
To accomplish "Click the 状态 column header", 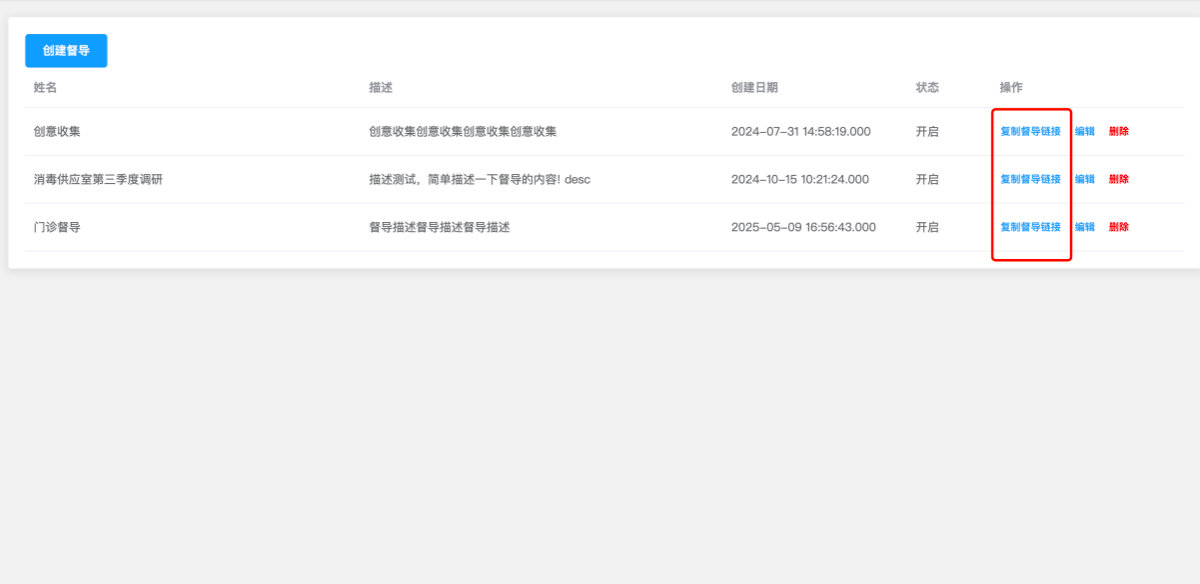I will (927, 87).
